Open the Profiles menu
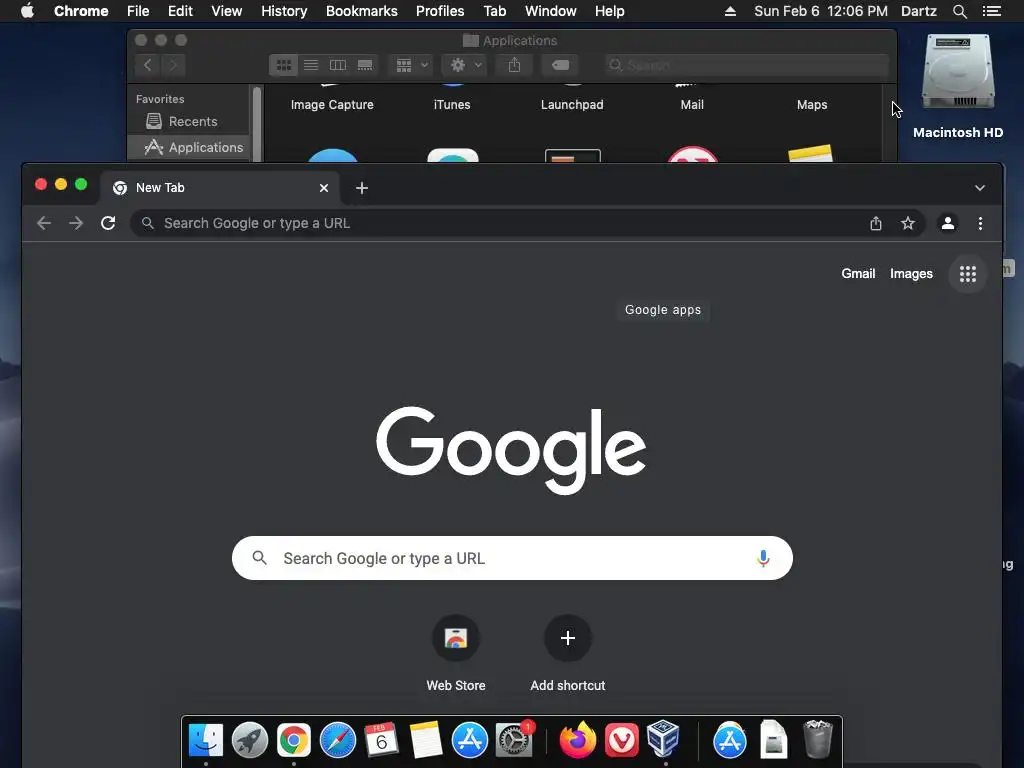 click(440, 11)
